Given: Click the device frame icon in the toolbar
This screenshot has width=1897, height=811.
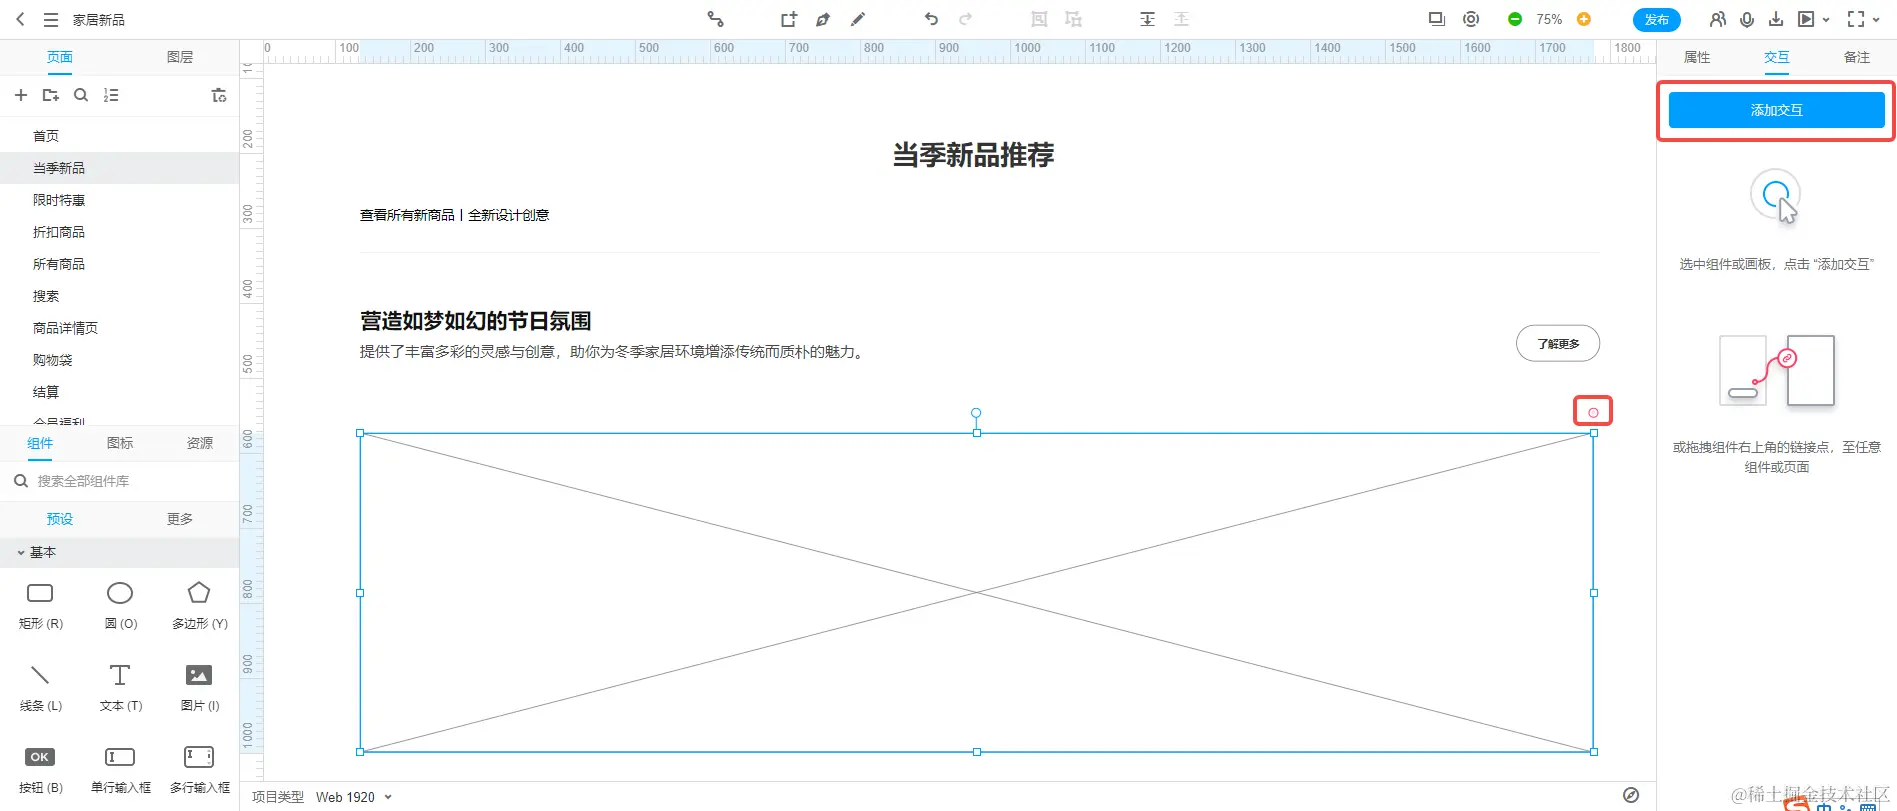Looking at the screenshot, I should [1437, 19].
